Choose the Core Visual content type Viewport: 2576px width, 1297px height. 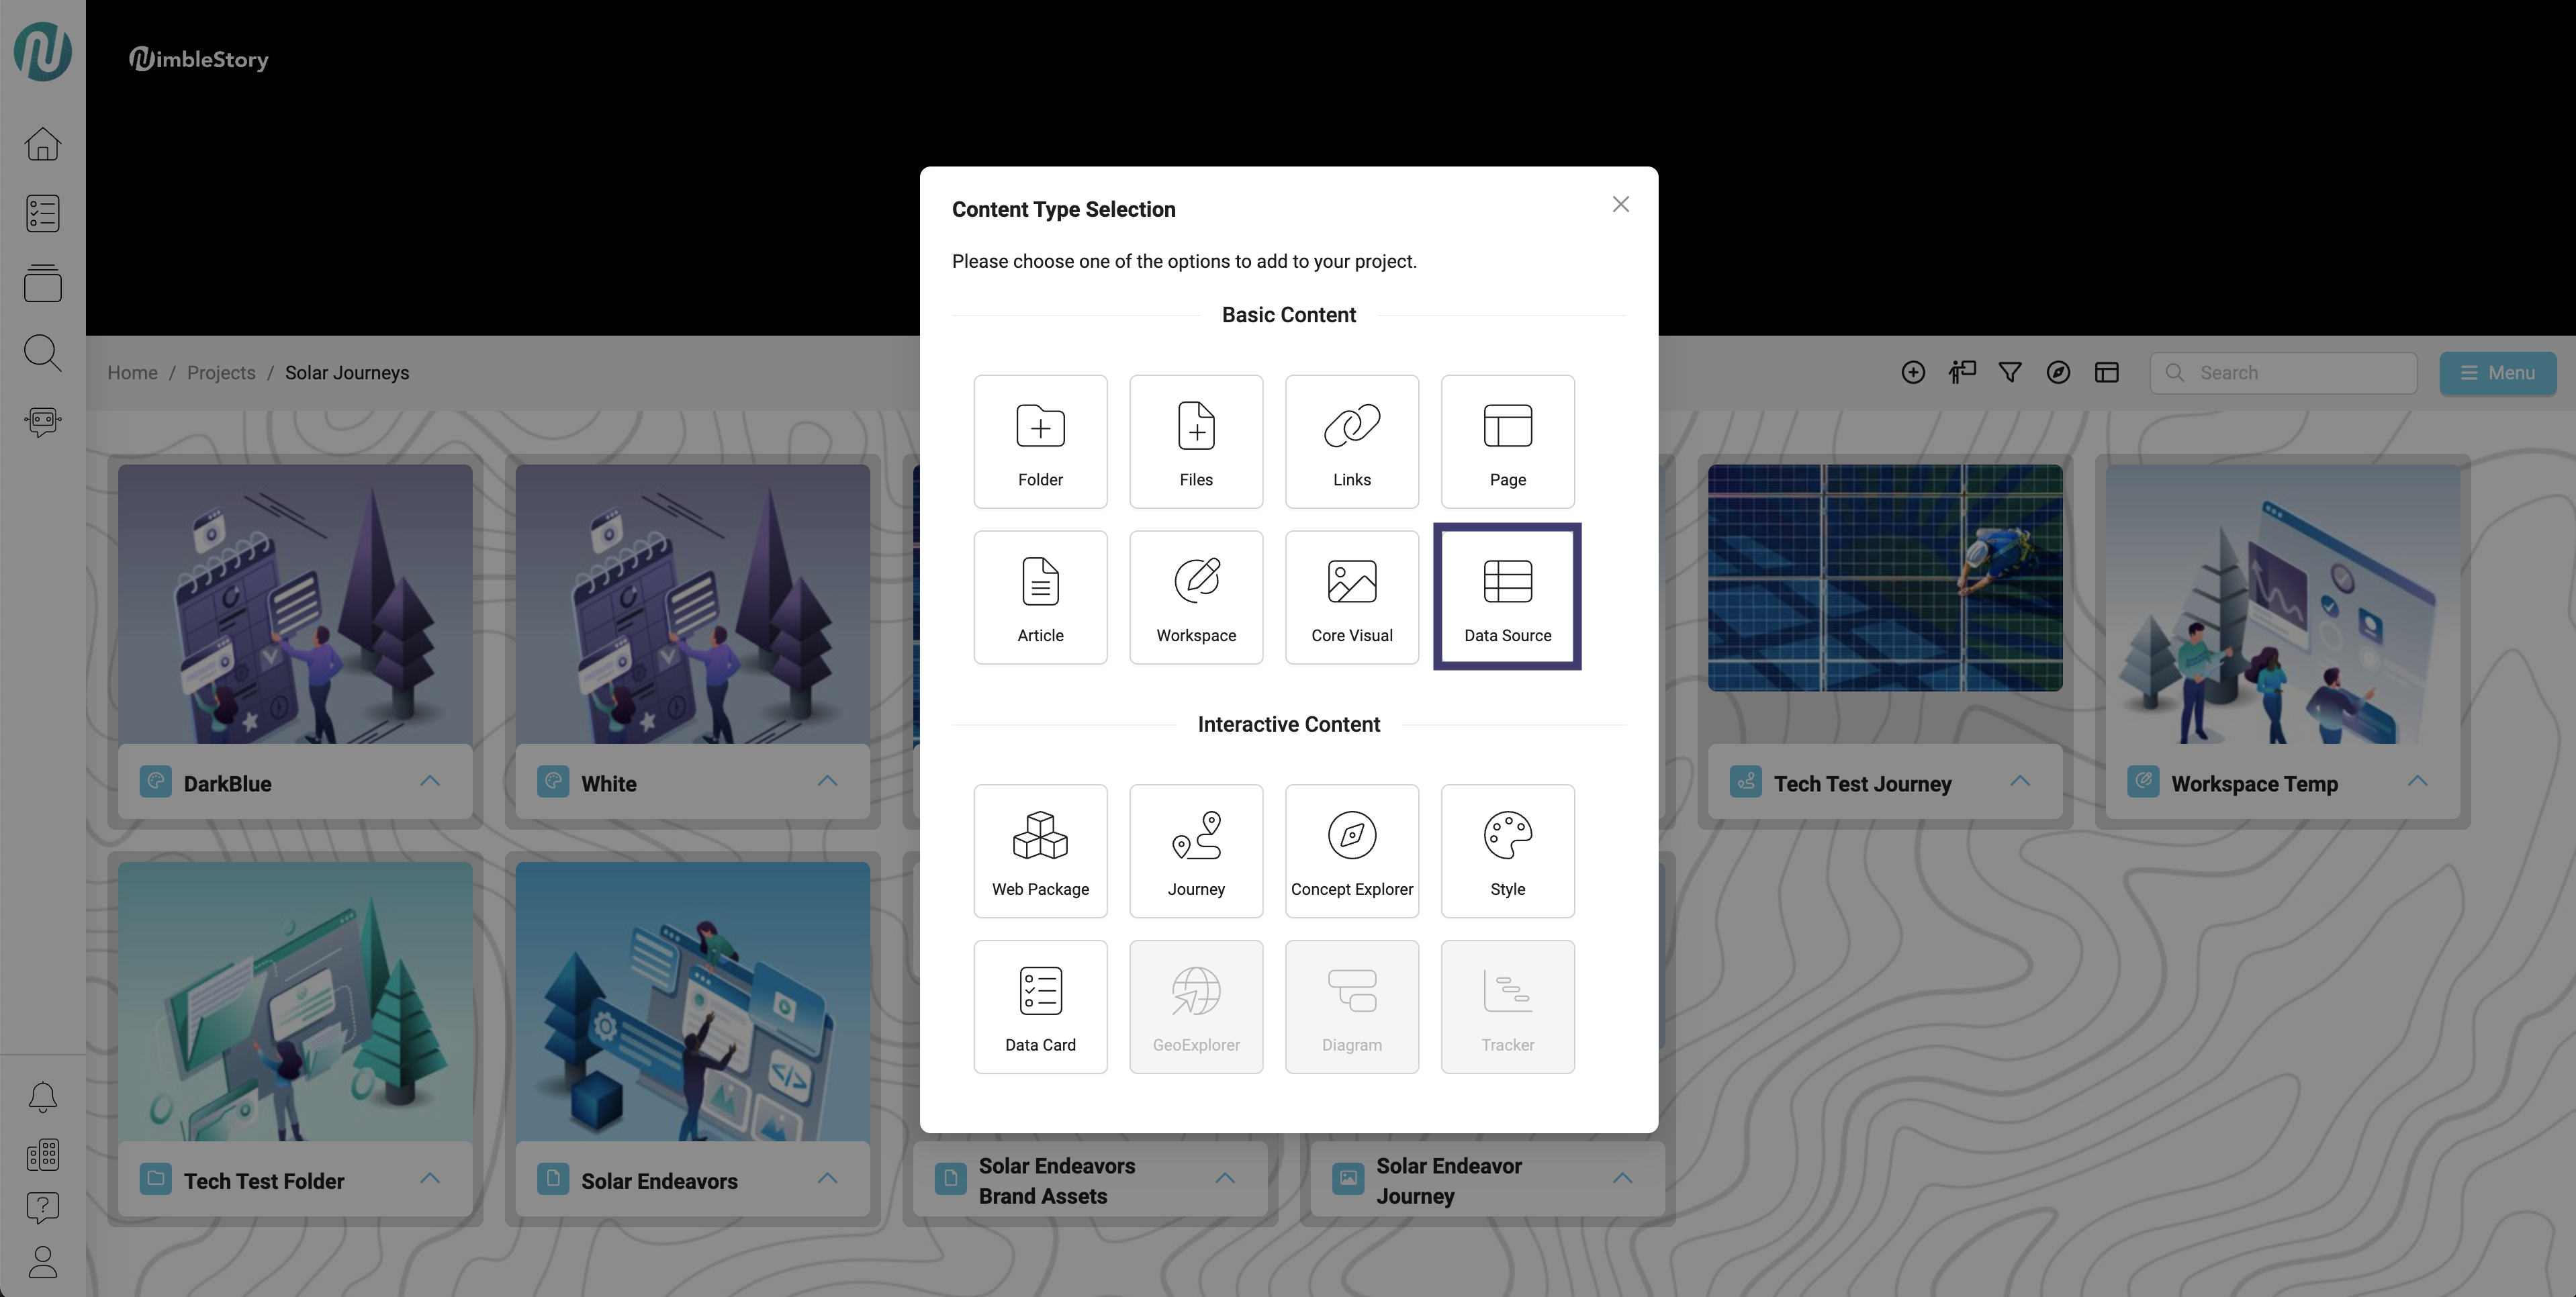pos(1351,597)
